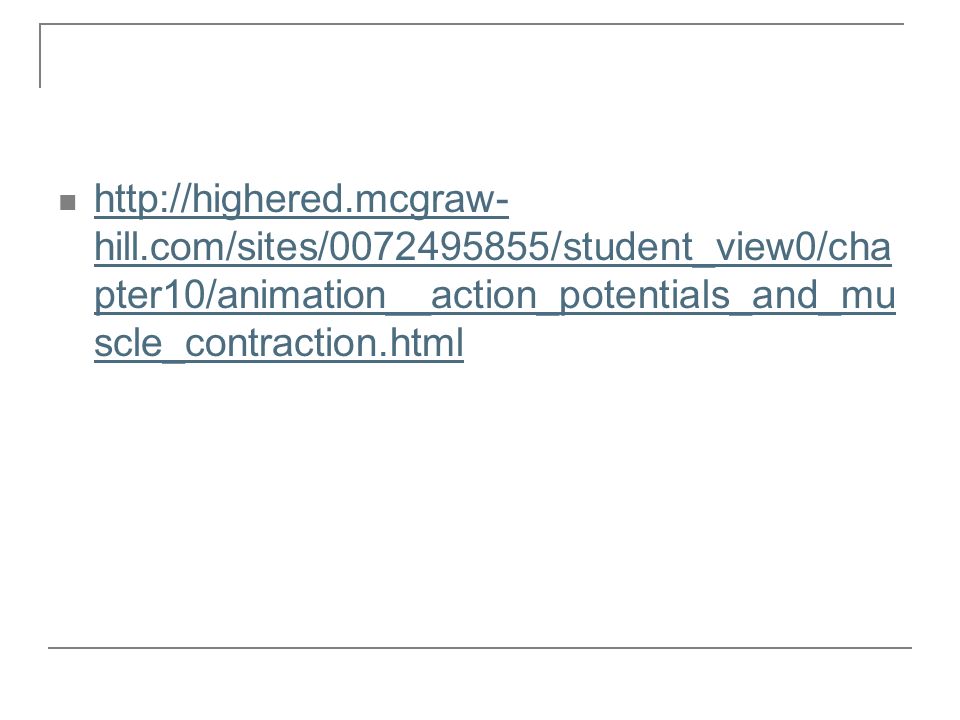960x720 pixels.
Task: Click '_and_mu' at end of third link line
Action: [x=813, y=295]
